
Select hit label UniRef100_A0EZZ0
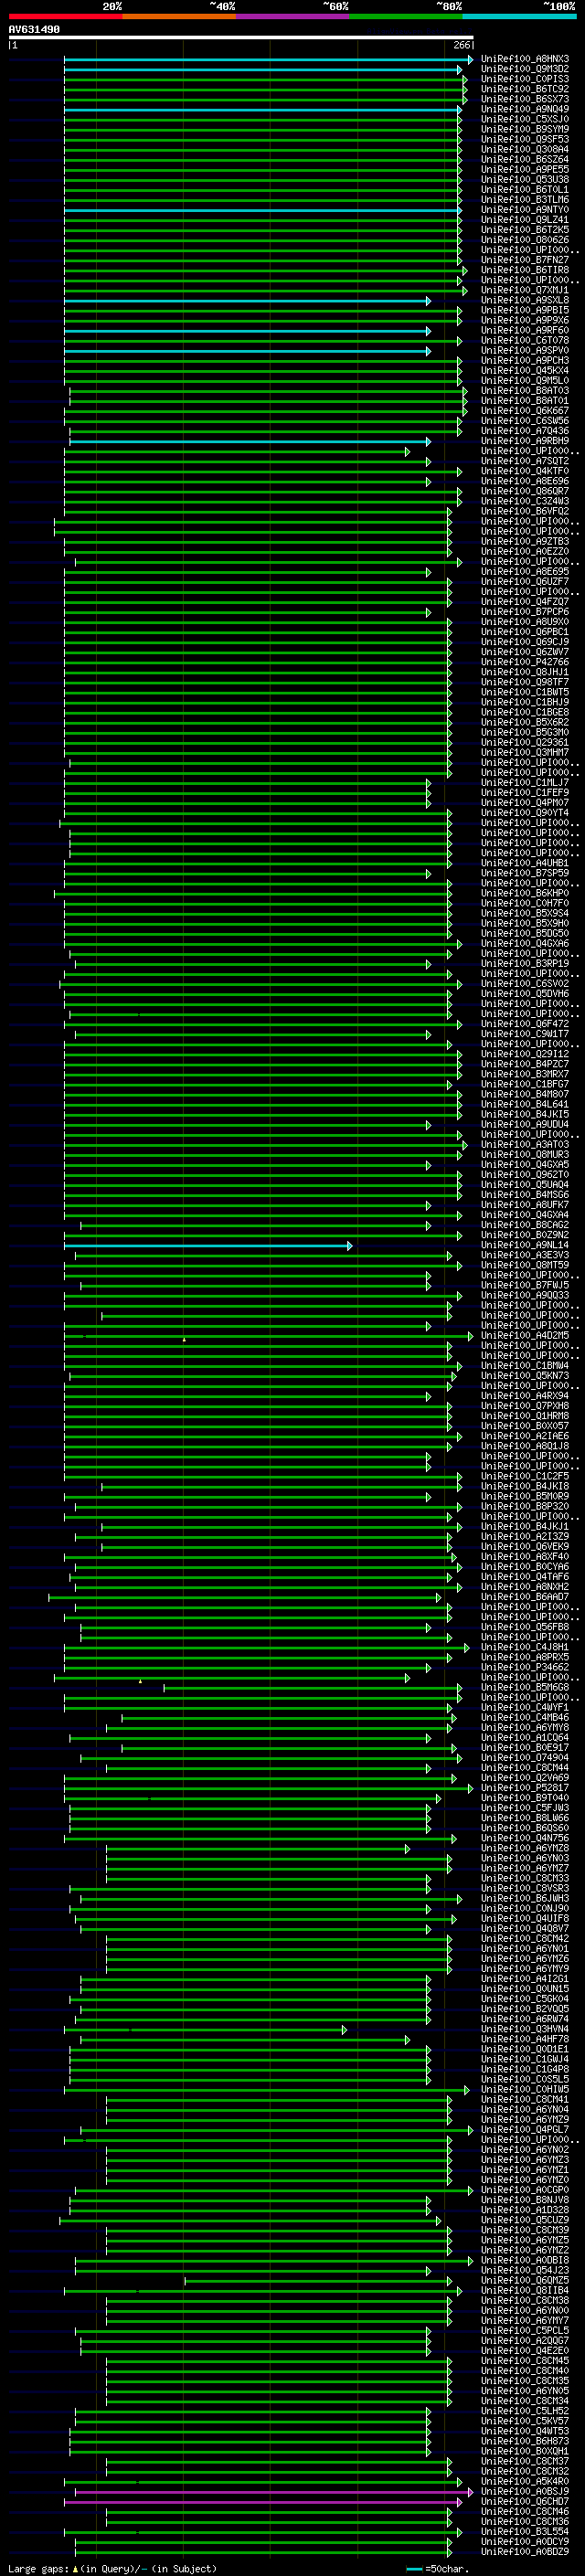coord(525,551)
